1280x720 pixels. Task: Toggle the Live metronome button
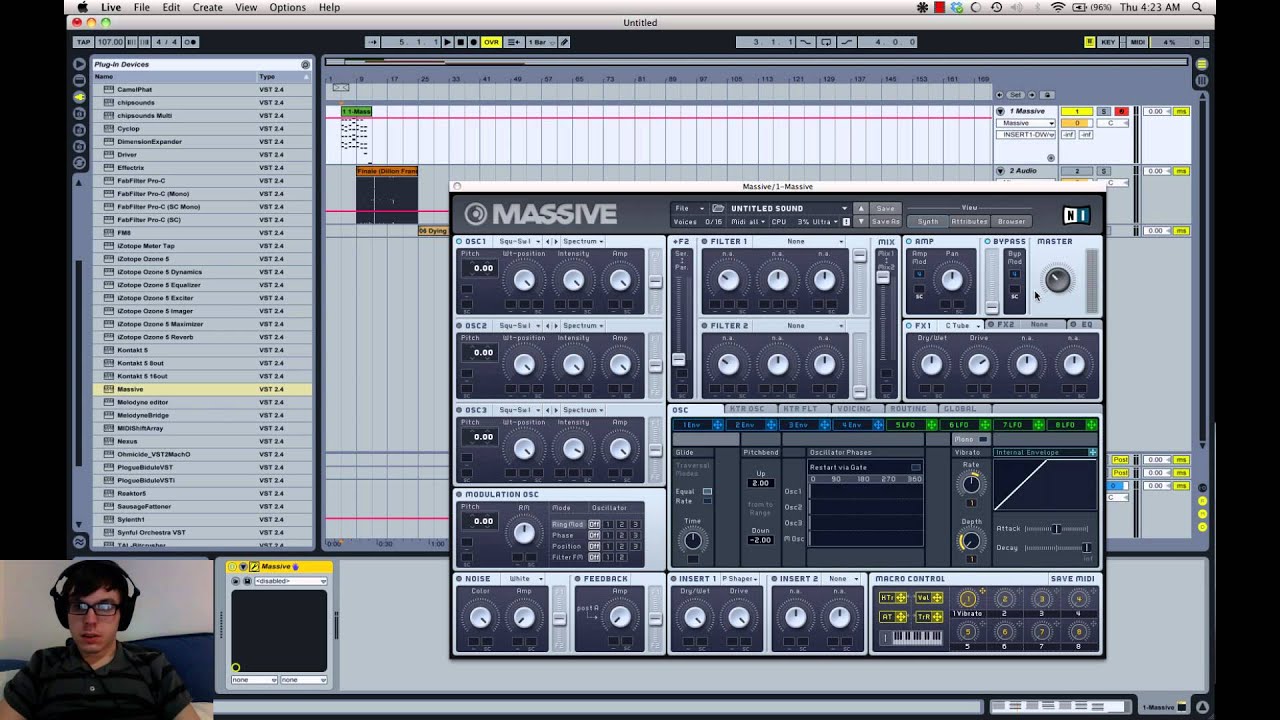pyautogui.click(x=190, y=42)
